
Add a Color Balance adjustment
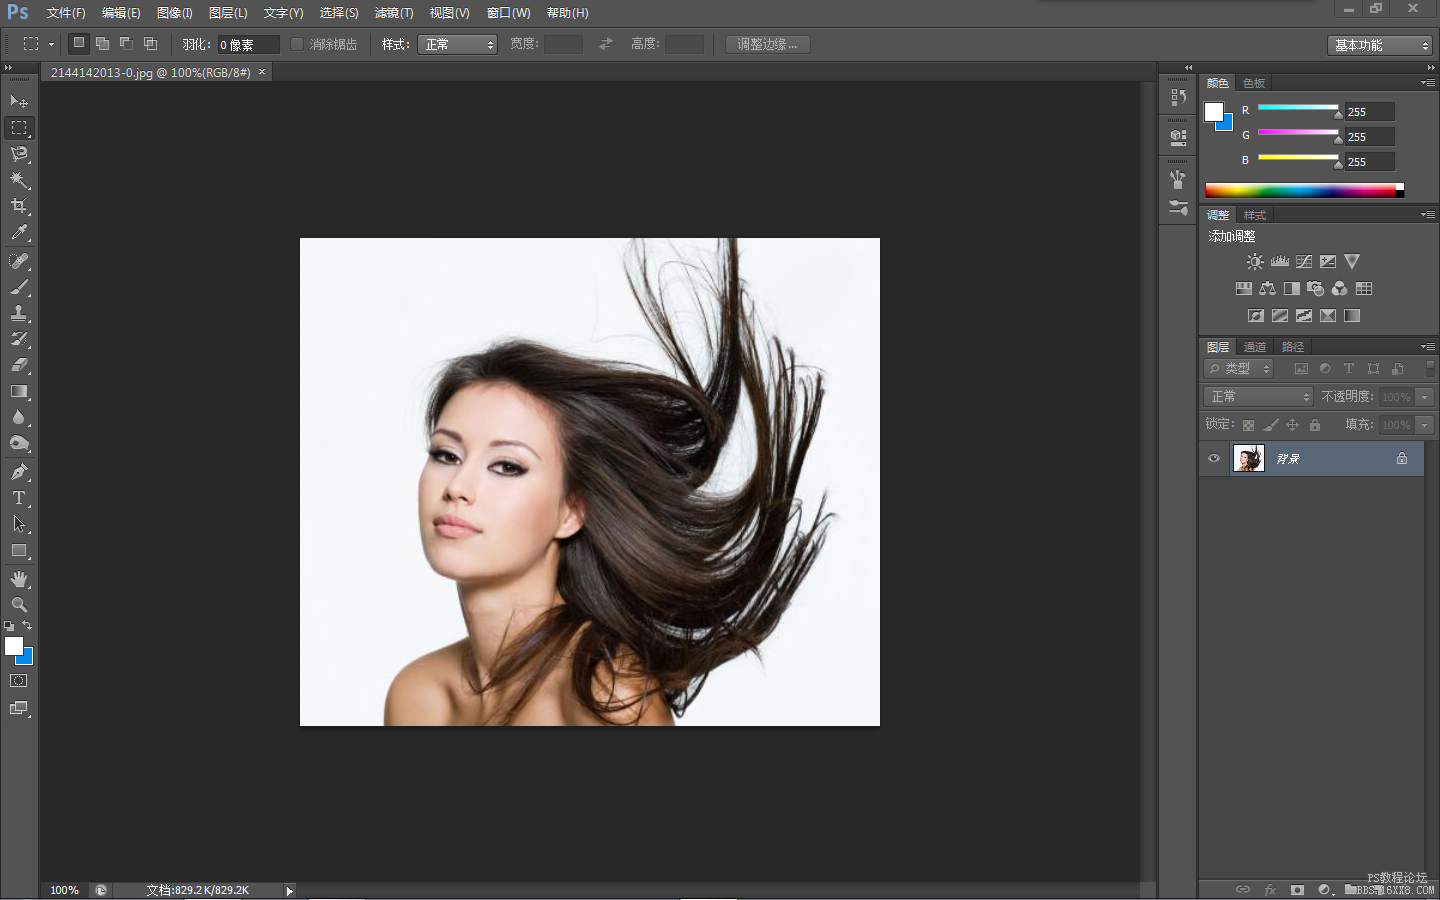point(1268,288)
